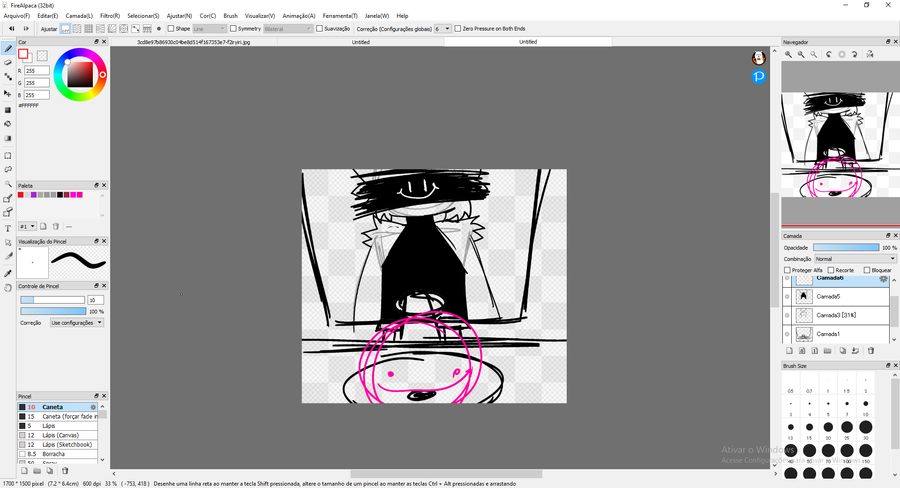
Task: Select the Lápis brush in Pincel list
Action: coord(57,426)
